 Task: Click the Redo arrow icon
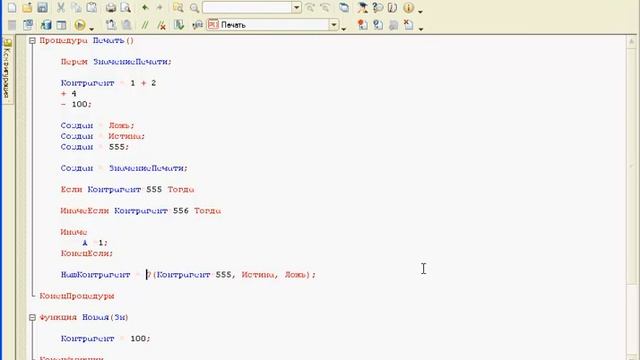(160, 7)
